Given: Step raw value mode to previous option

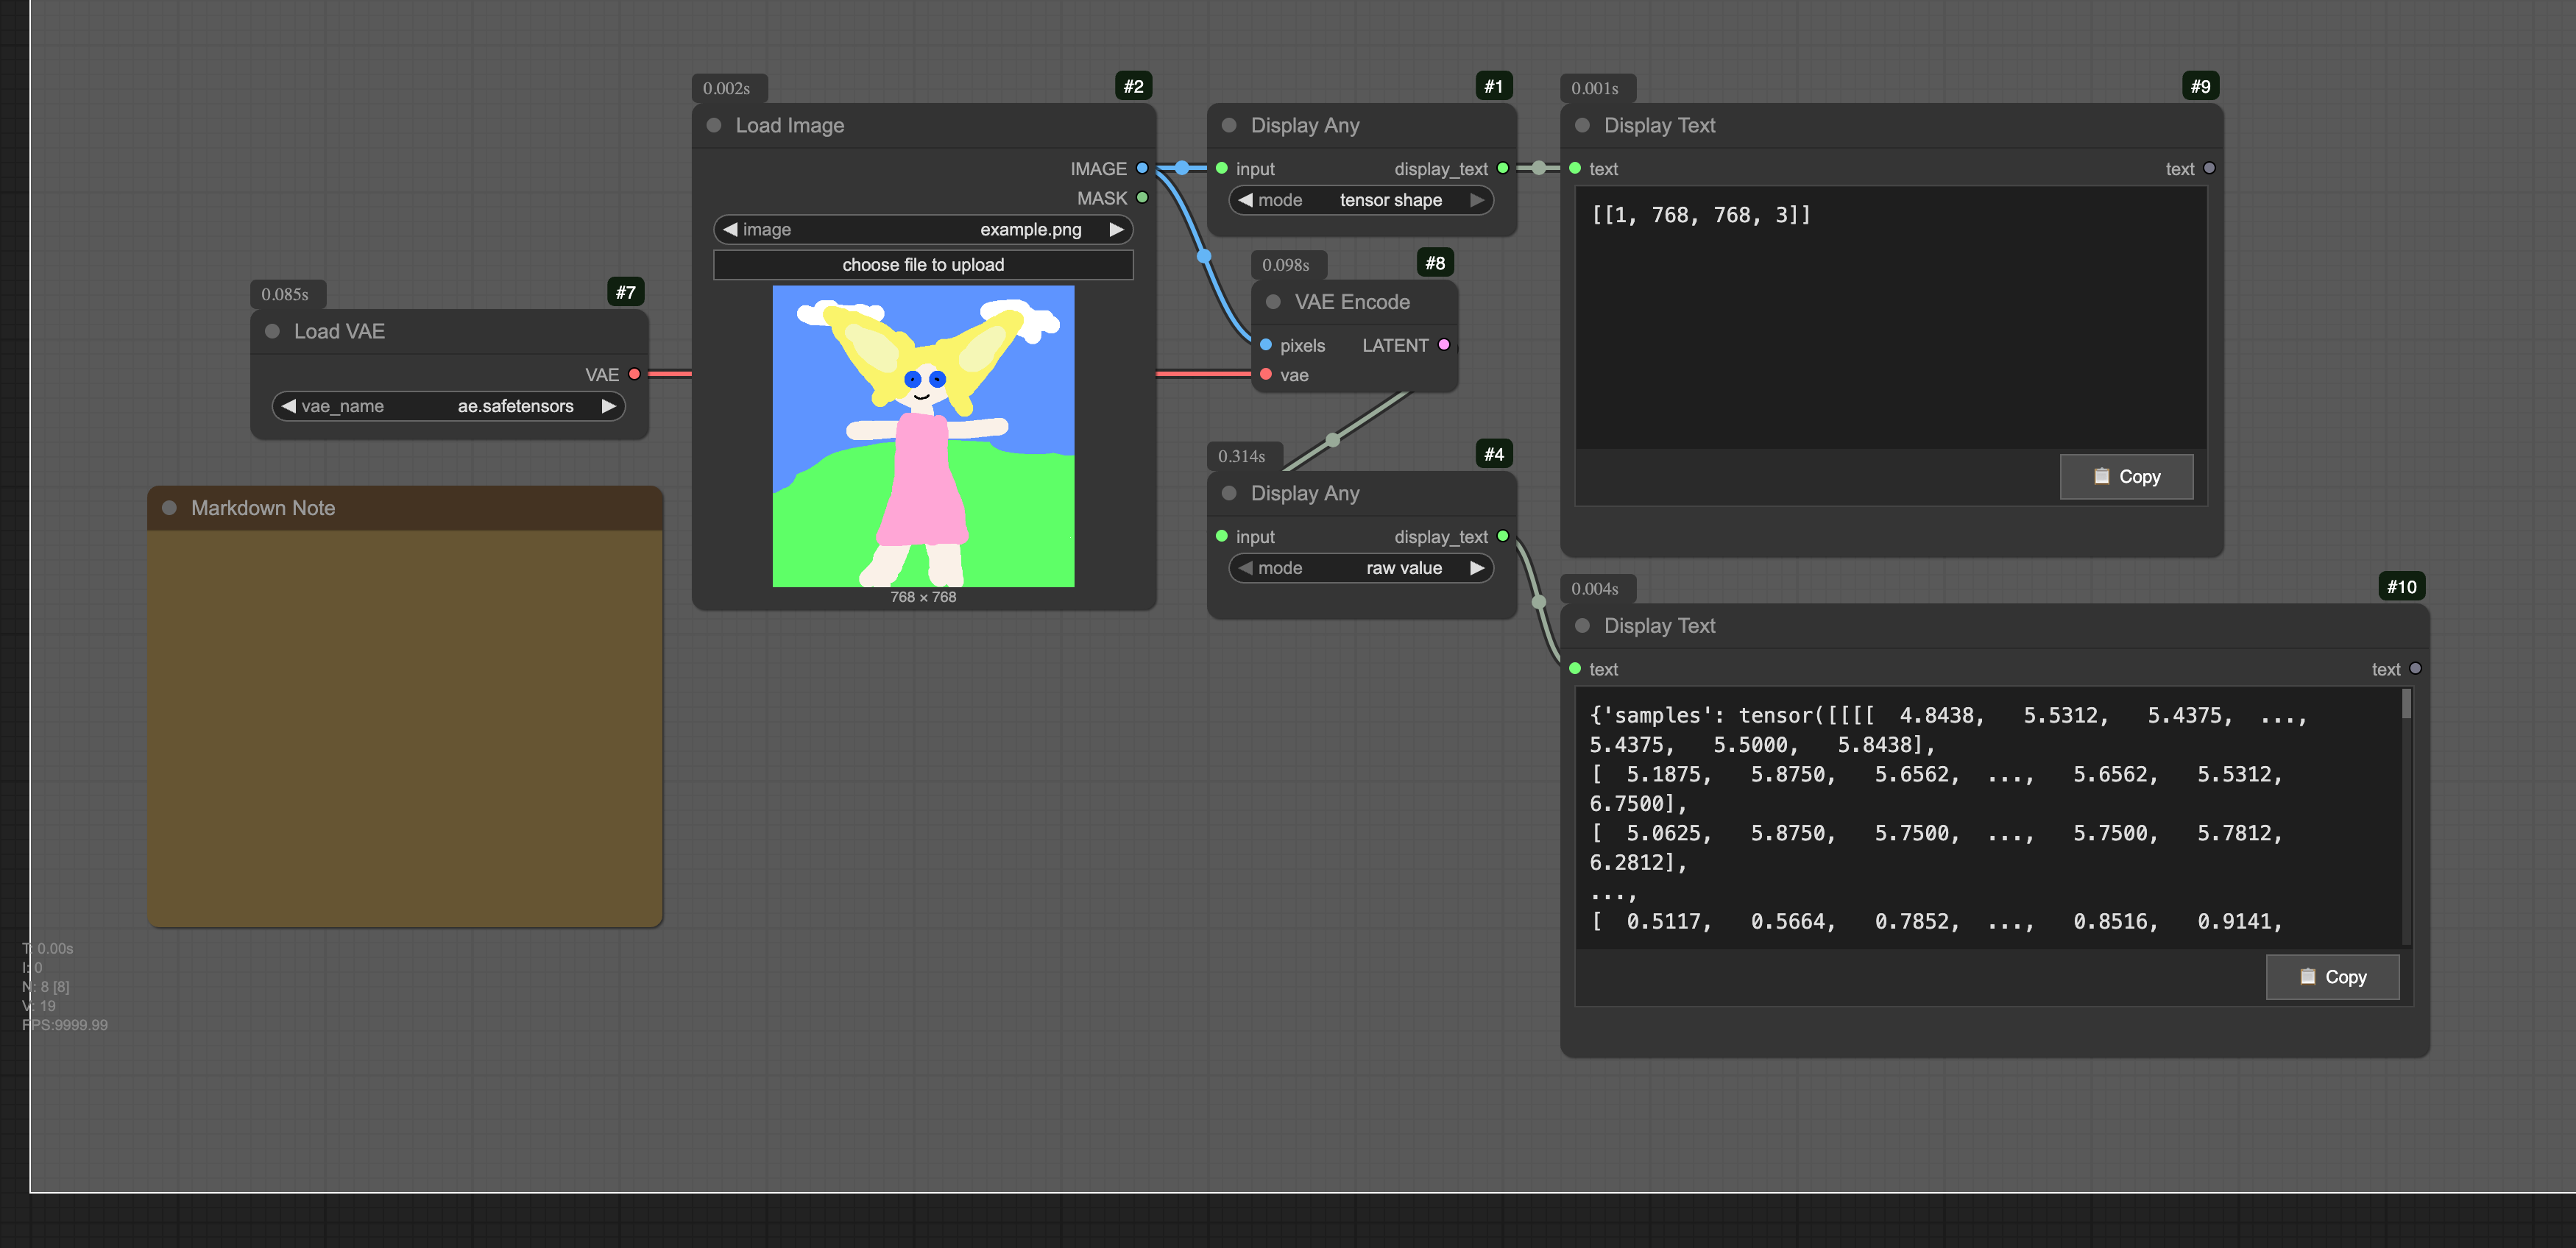Looking at the screenshot, I should (1245, 568).
